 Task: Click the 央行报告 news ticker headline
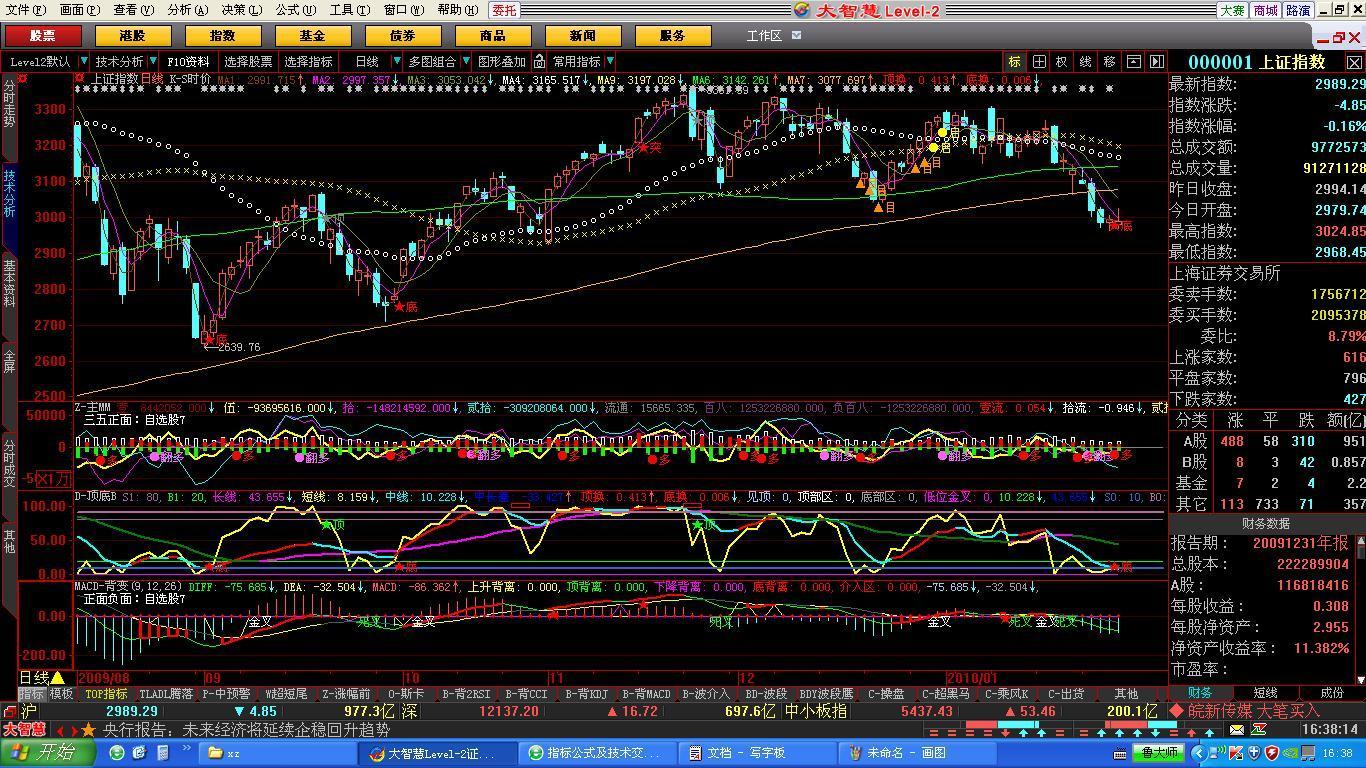point(246,730)
